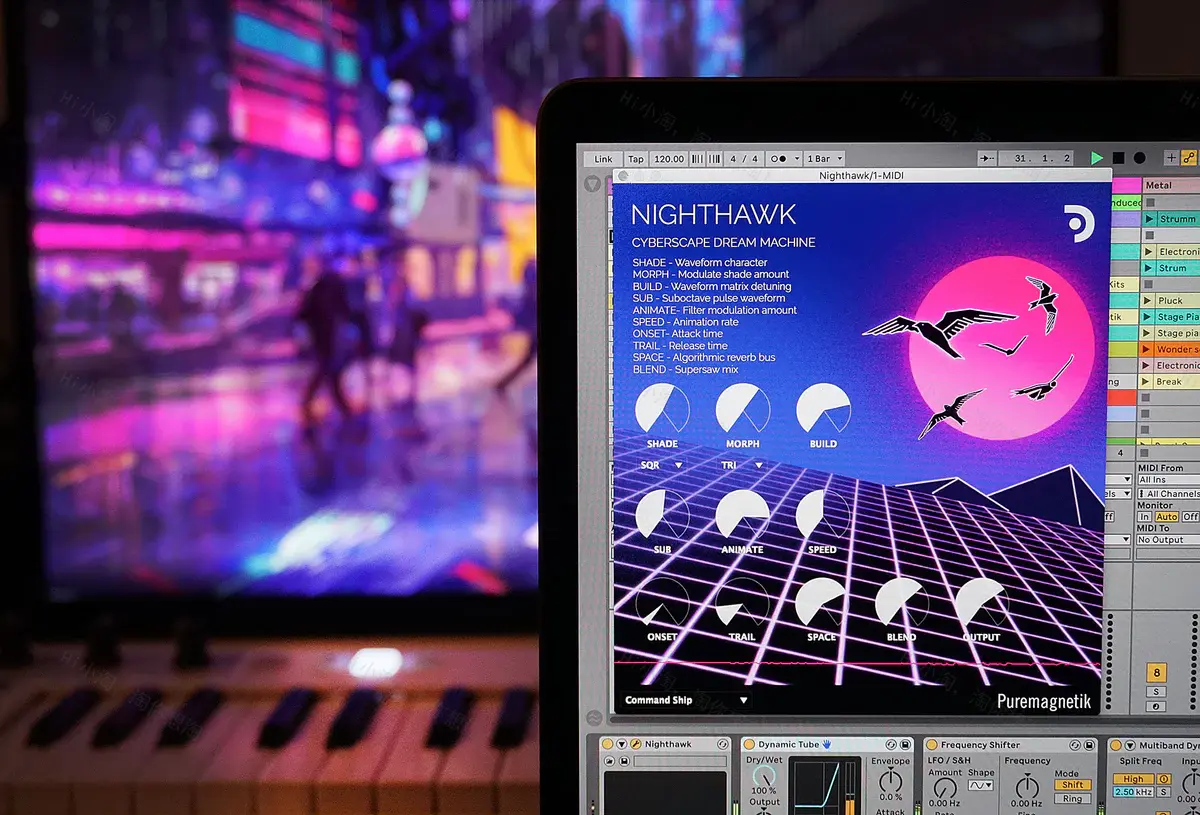Image resolution: width=1200 pixels, height=815 pixels.
Task: Open the Command Ship preset selector
Action: pos(685,700)
